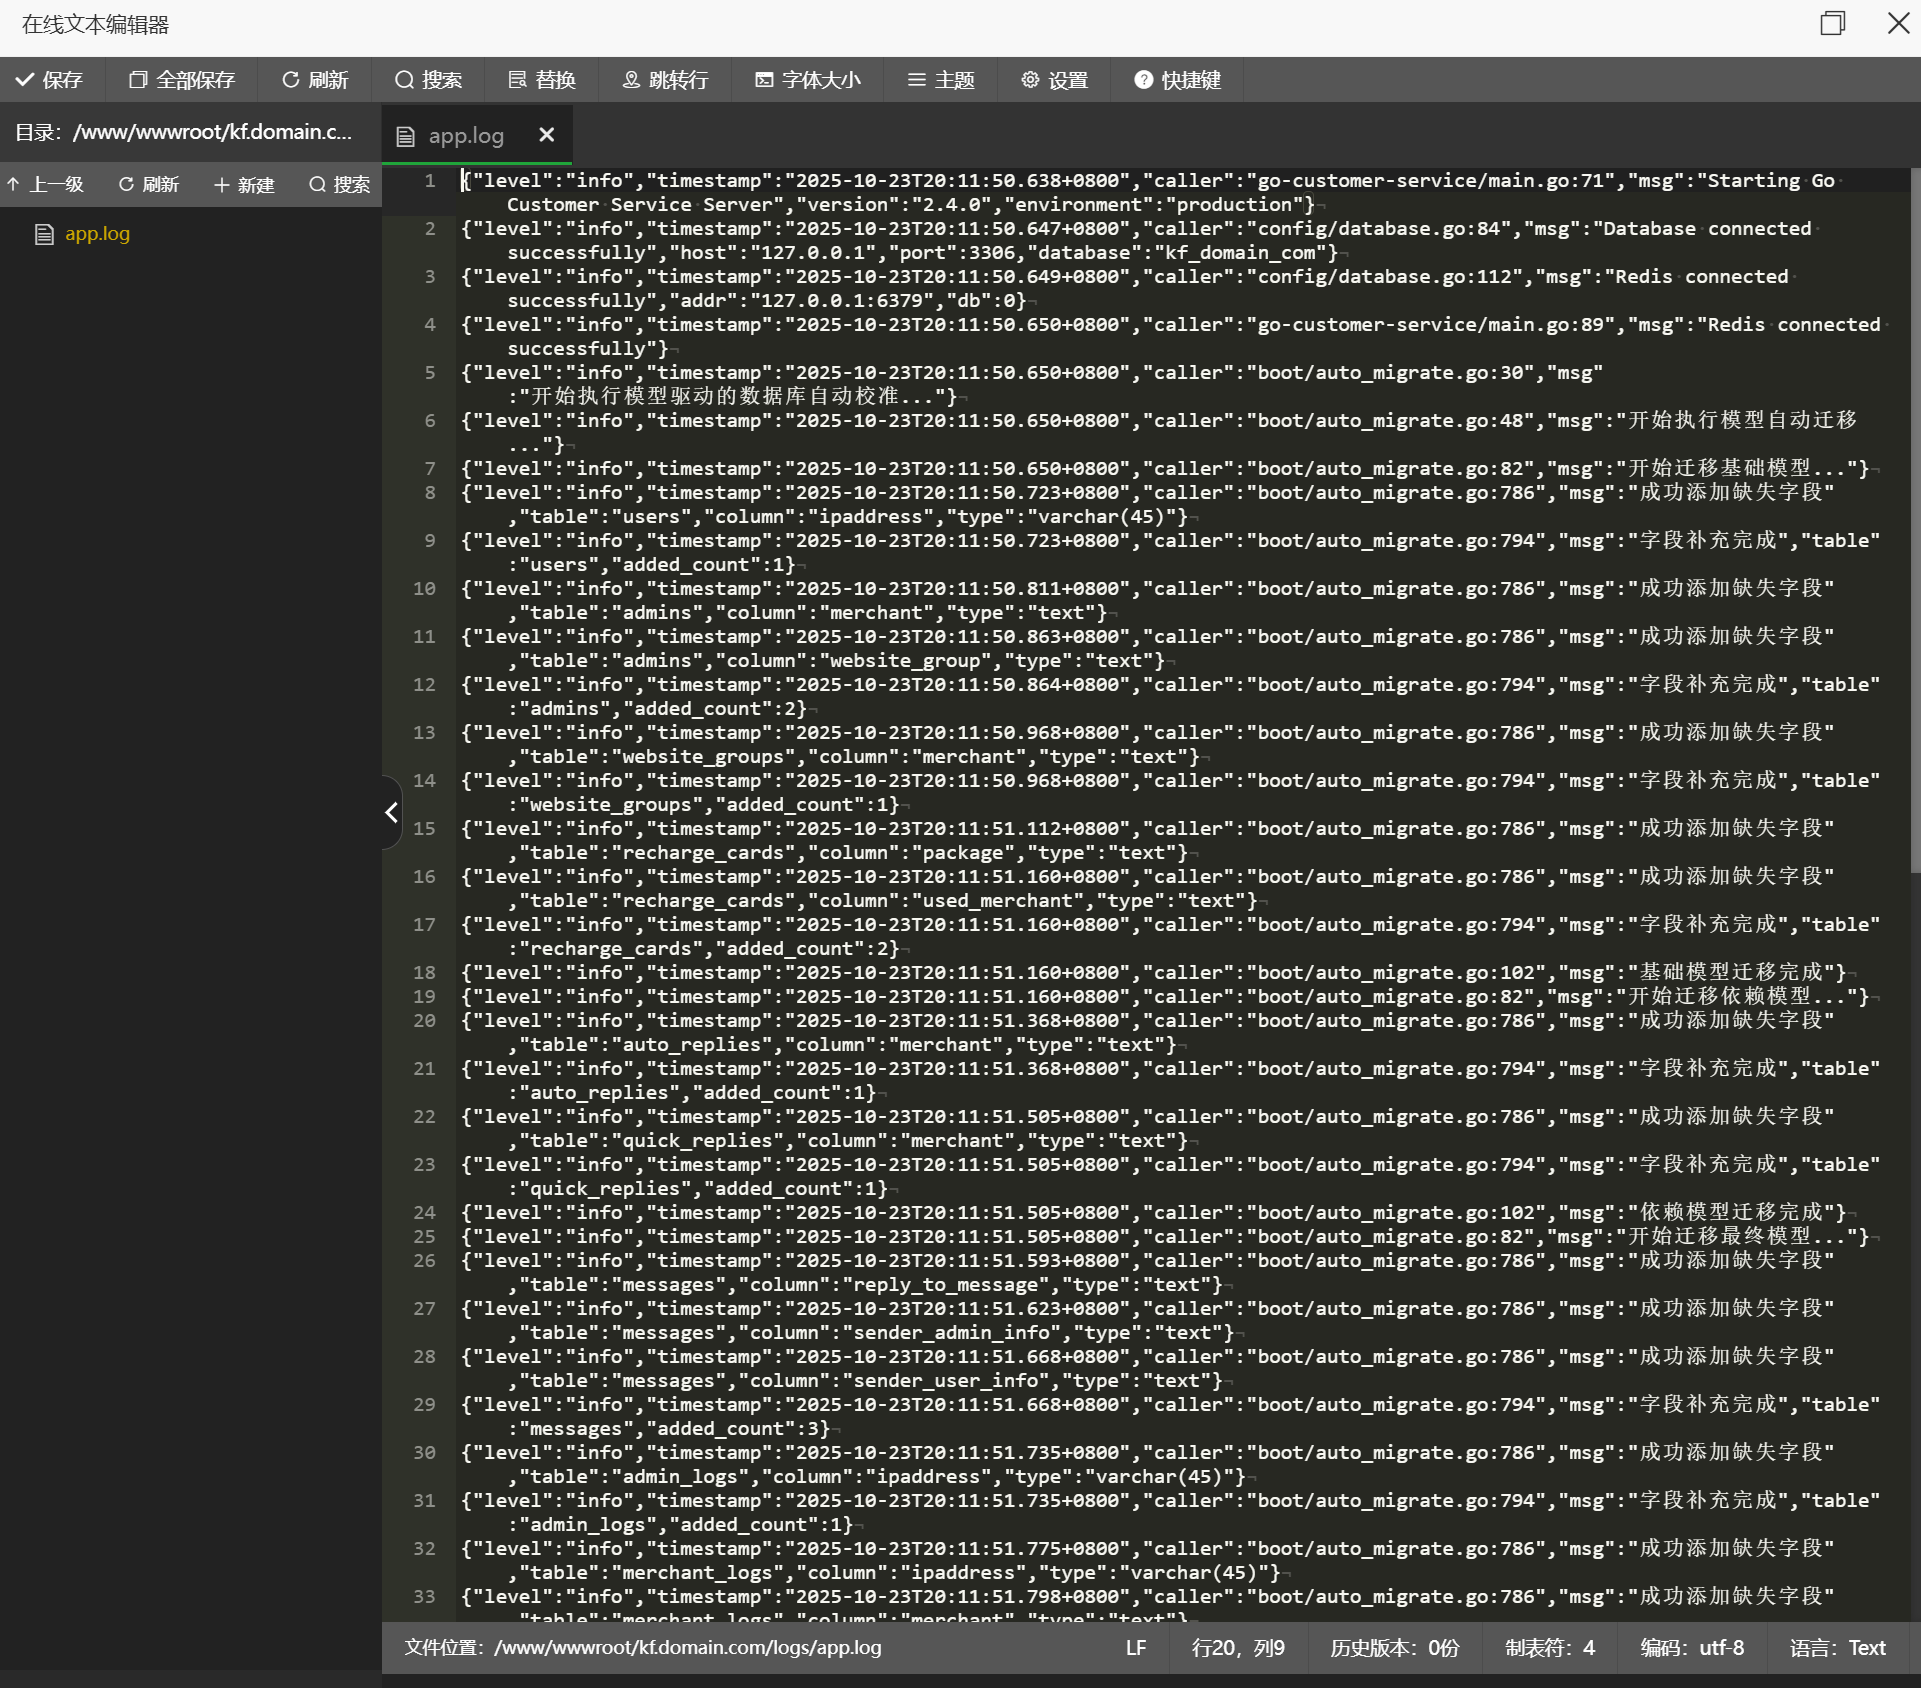The image size is (1921, 1688).
Task: Click the Refresh (刷新) toolbar icon
Action: pos(291,80)
